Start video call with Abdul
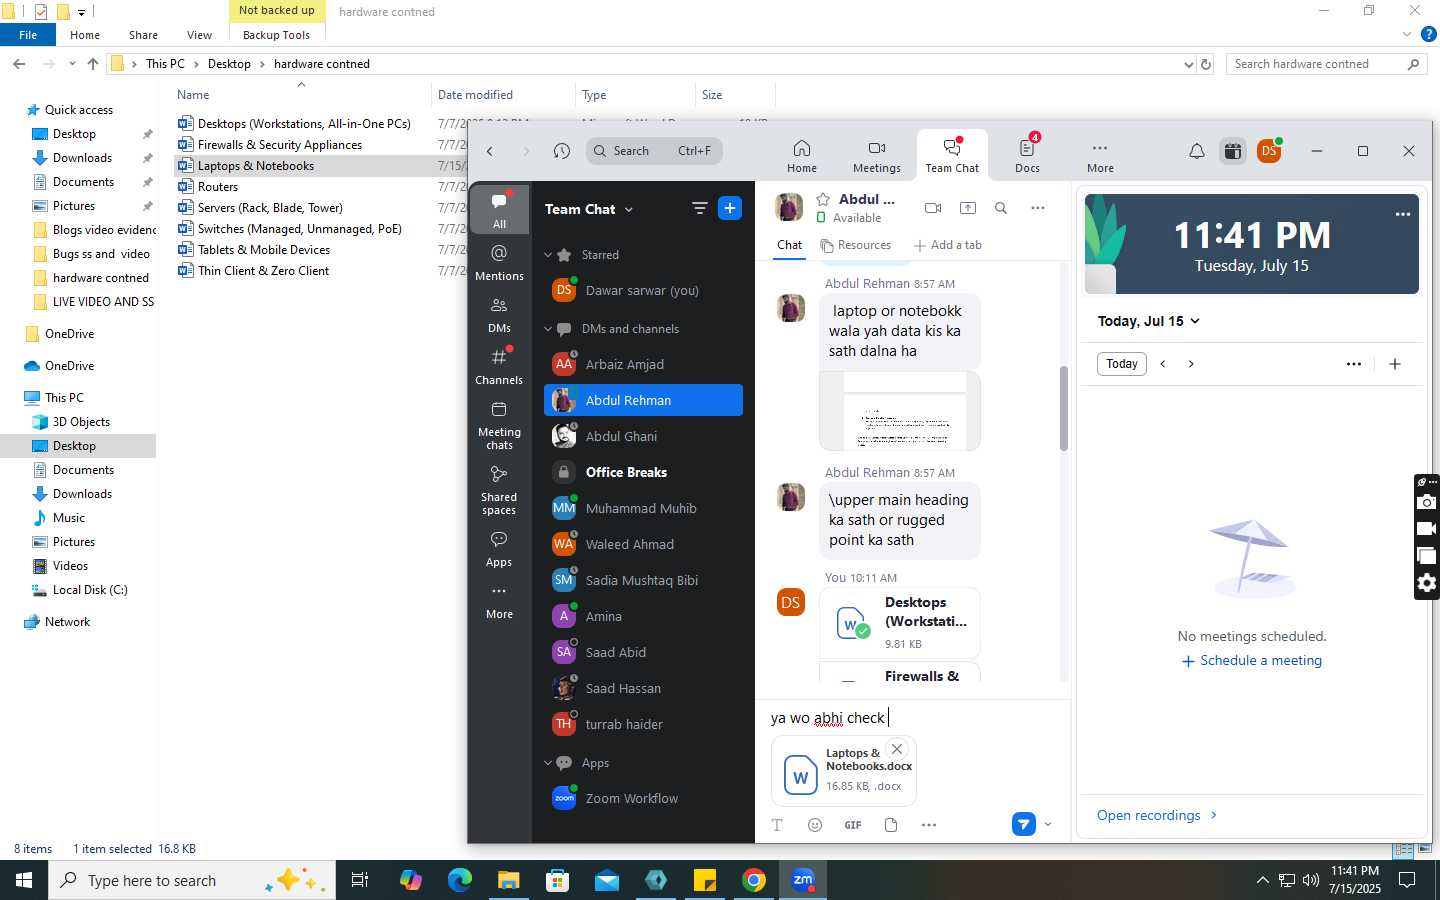Screen dimensions: 1440x900 [x=933, y=208]
